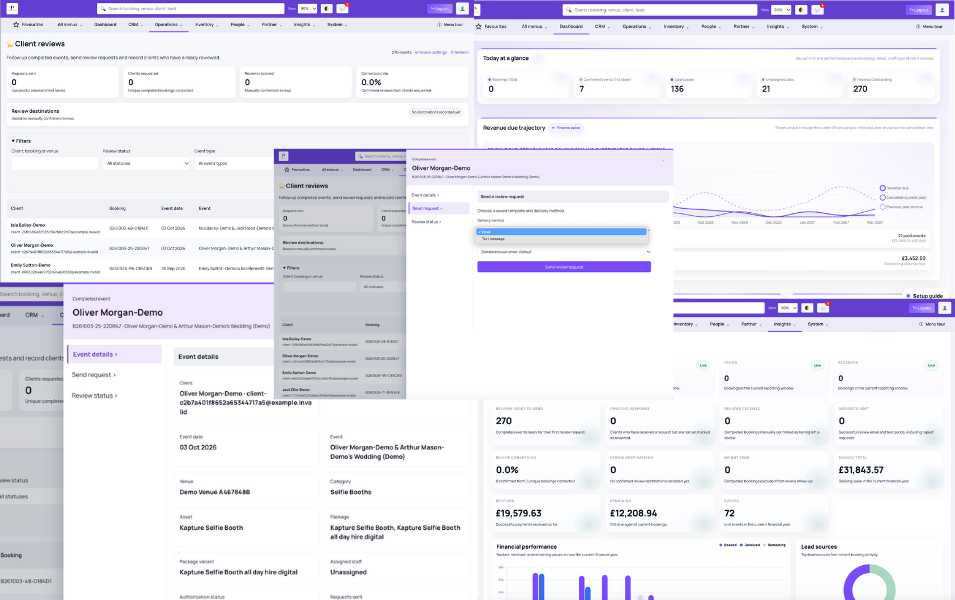Collapse the Filters section in top-left window
The image size is (955, 600).
pyautogui.click(x=21, y=141)
